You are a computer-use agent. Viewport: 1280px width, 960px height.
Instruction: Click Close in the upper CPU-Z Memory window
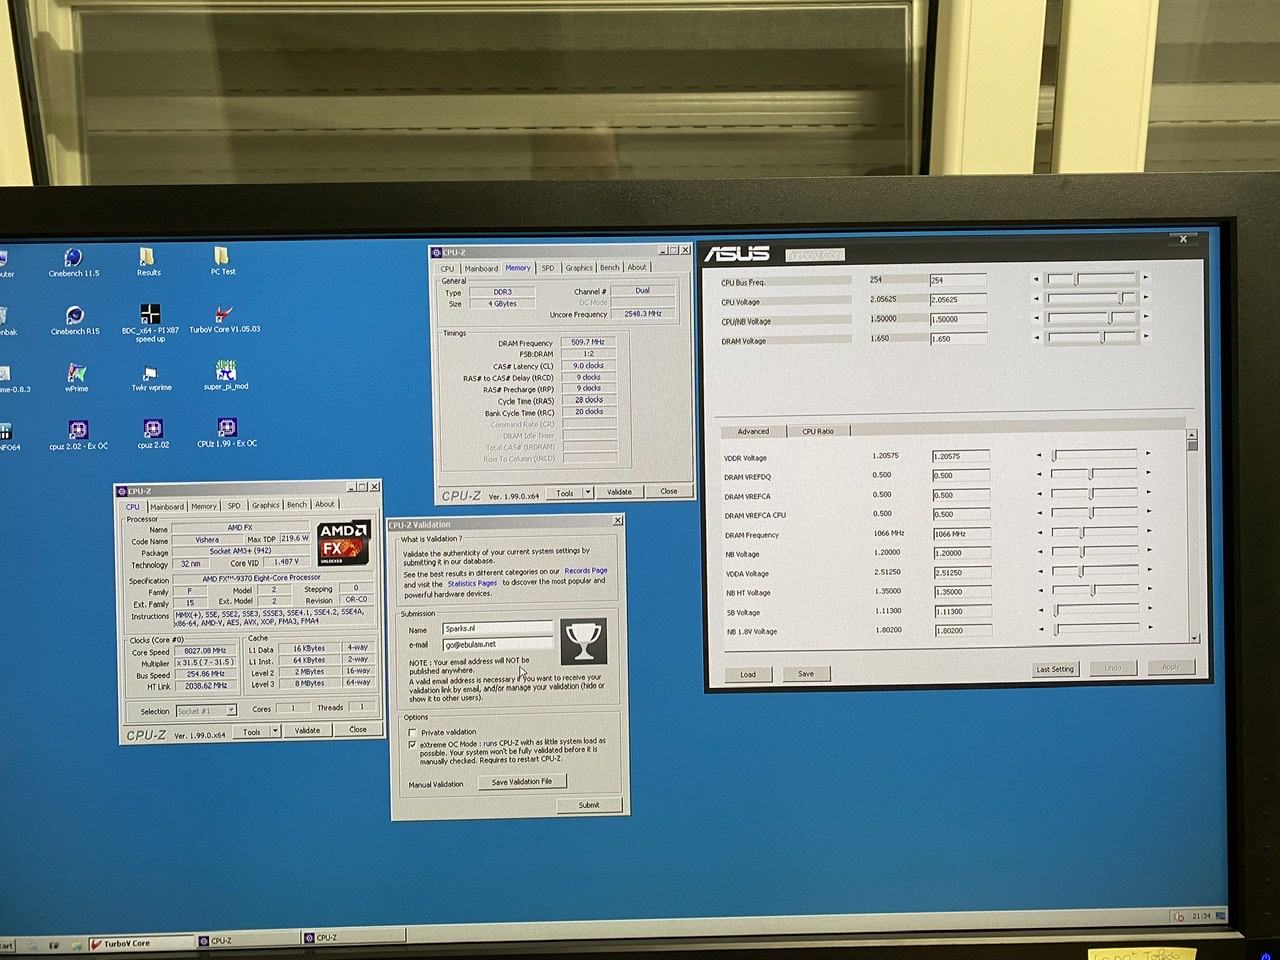click(x=669, y=491)
